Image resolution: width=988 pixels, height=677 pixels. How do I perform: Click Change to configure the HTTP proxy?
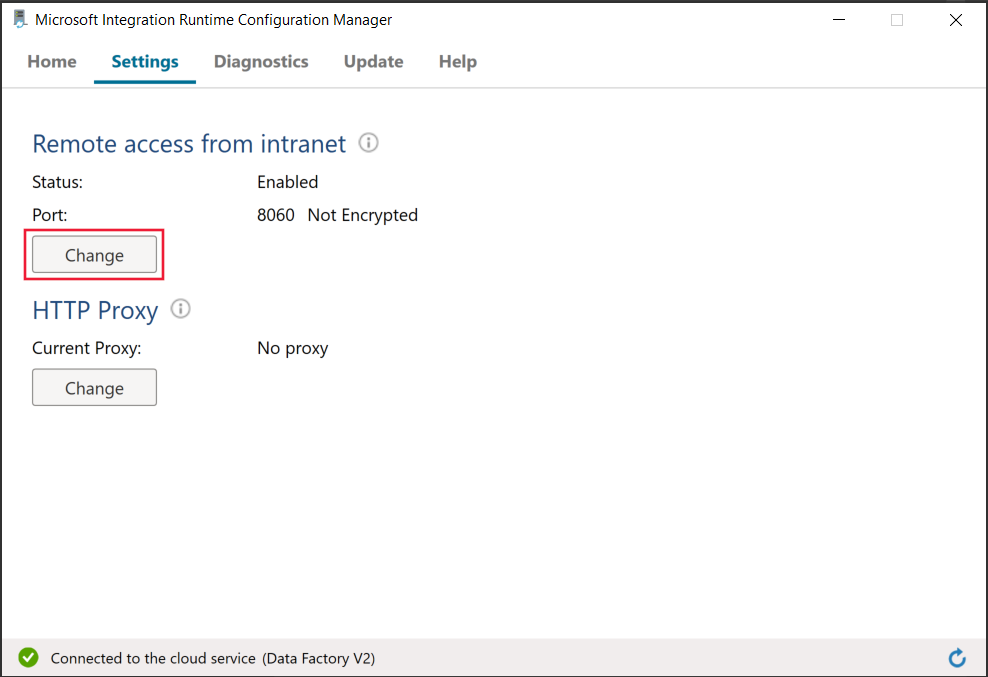(94, 387)
